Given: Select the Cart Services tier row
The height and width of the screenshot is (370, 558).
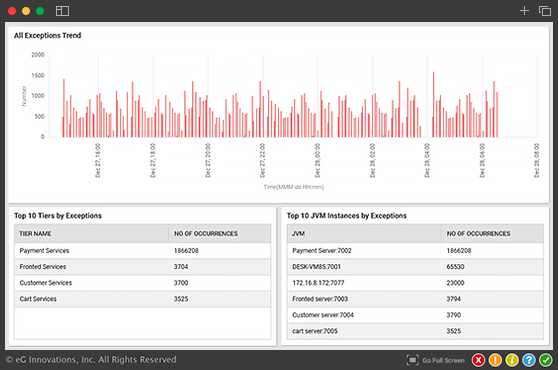Looking at the screenshot, I should coord(142,299).
